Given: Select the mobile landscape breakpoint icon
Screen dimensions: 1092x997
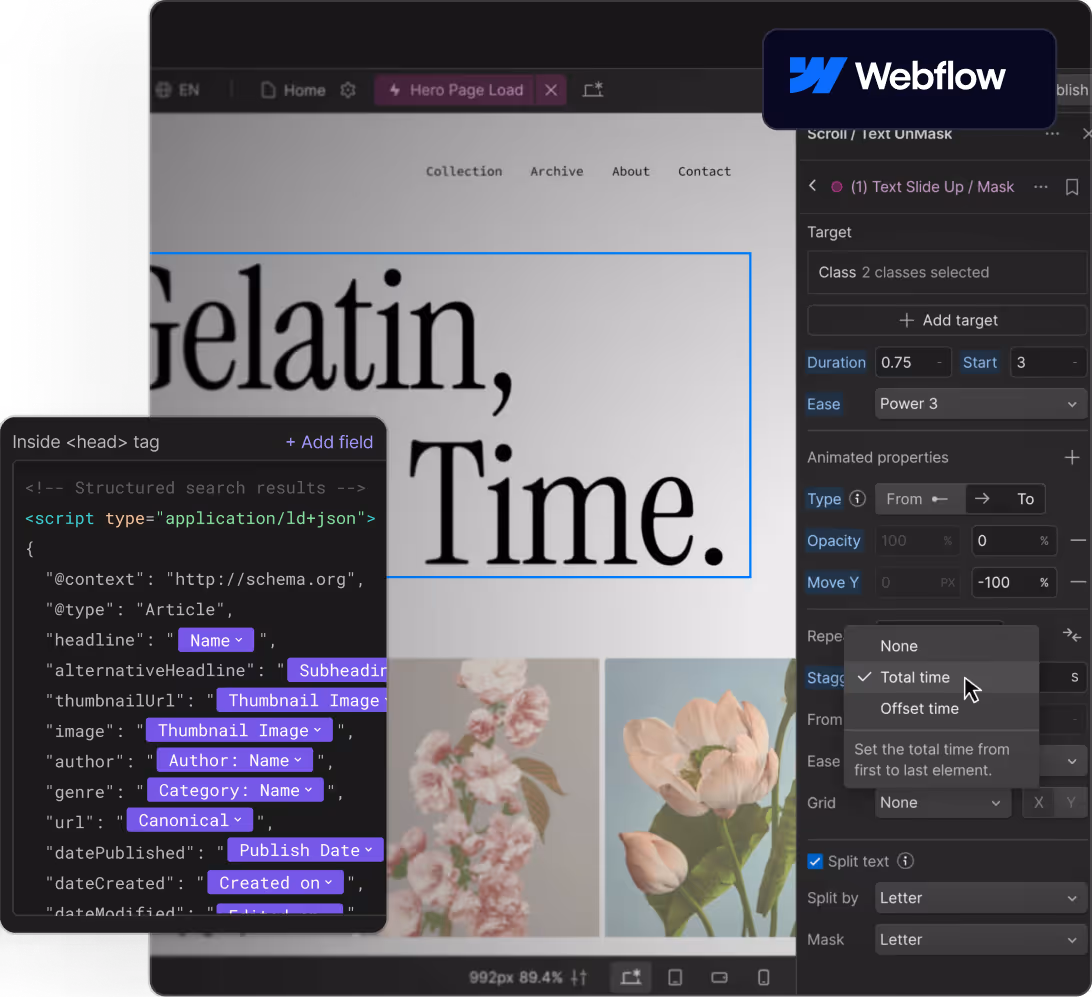Looking at the screenshot, I should (x=719, y=978).
